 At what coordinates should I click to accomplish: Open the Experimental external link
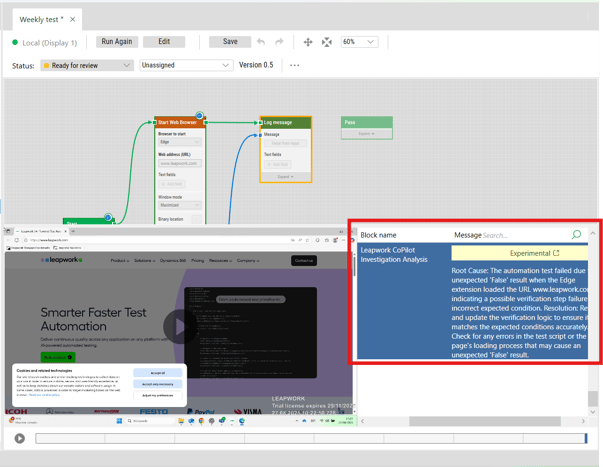coord(534,253)
